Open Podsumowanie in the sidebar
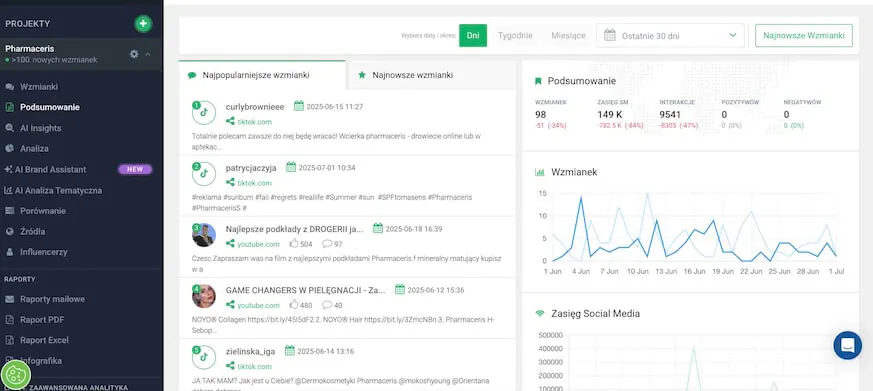The height and width of the screenshot is (391, 873). (x=50, y=107)
